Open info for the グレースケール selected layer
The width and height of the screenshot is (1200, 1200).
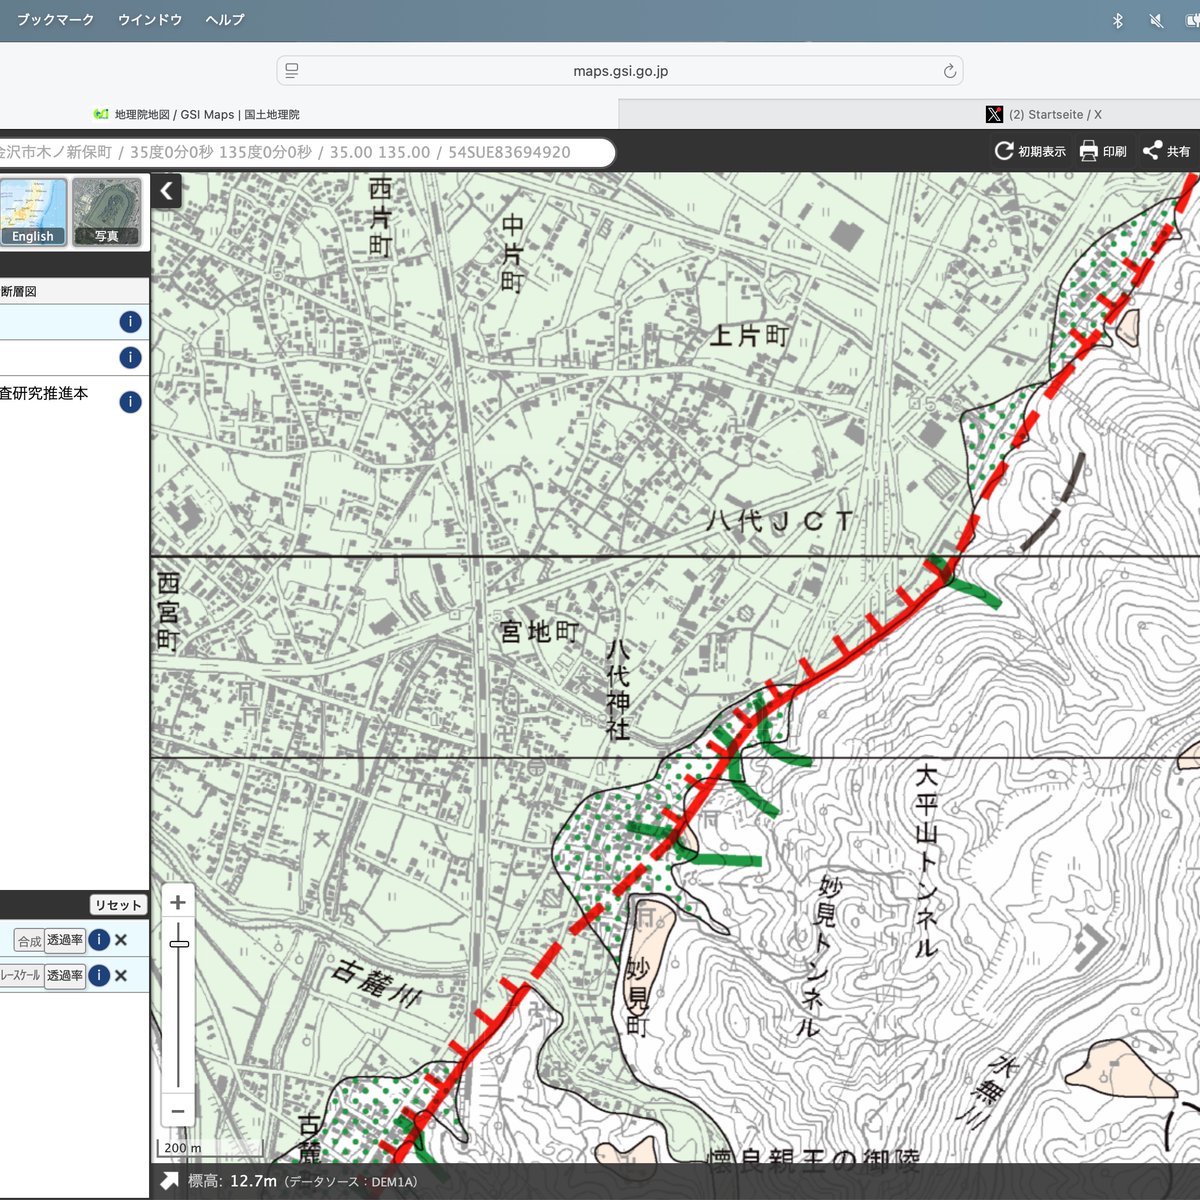coord(99,975)
